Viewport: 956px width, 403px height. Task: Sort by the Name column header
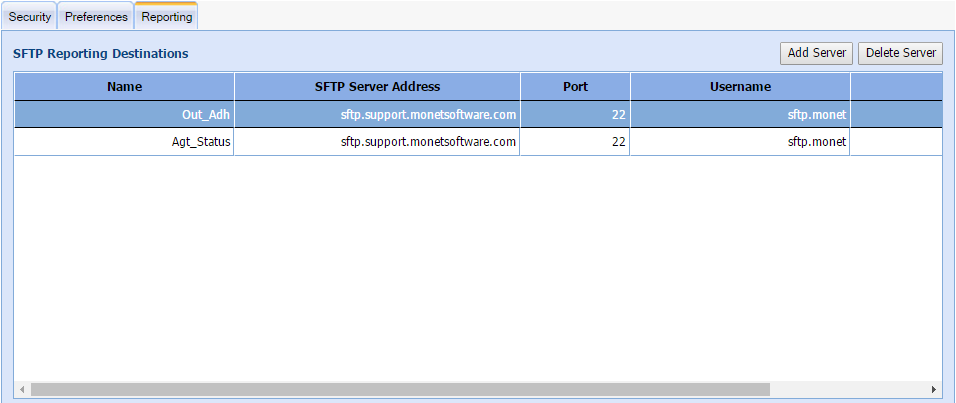click(124, 87)
